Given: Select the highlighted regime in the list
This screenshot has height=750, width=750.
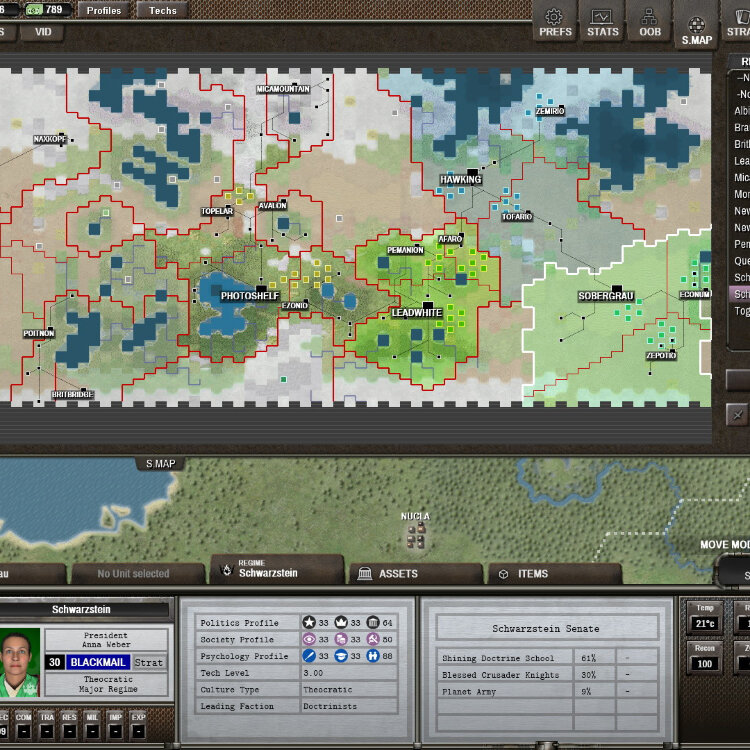Looking at the screenshot, I should tap(741, 294).
